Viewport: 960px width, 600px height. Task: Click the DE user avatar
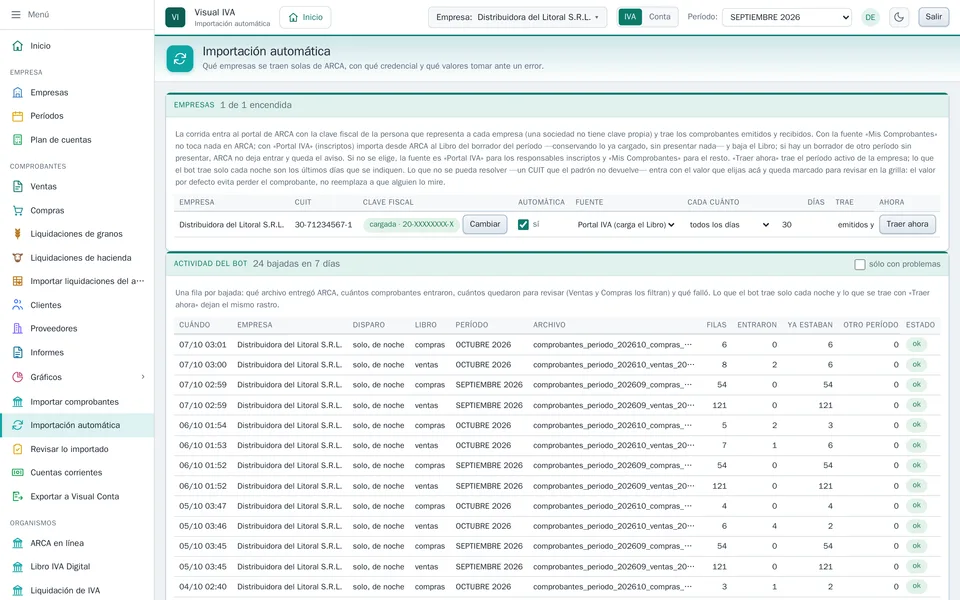(870, 17)
